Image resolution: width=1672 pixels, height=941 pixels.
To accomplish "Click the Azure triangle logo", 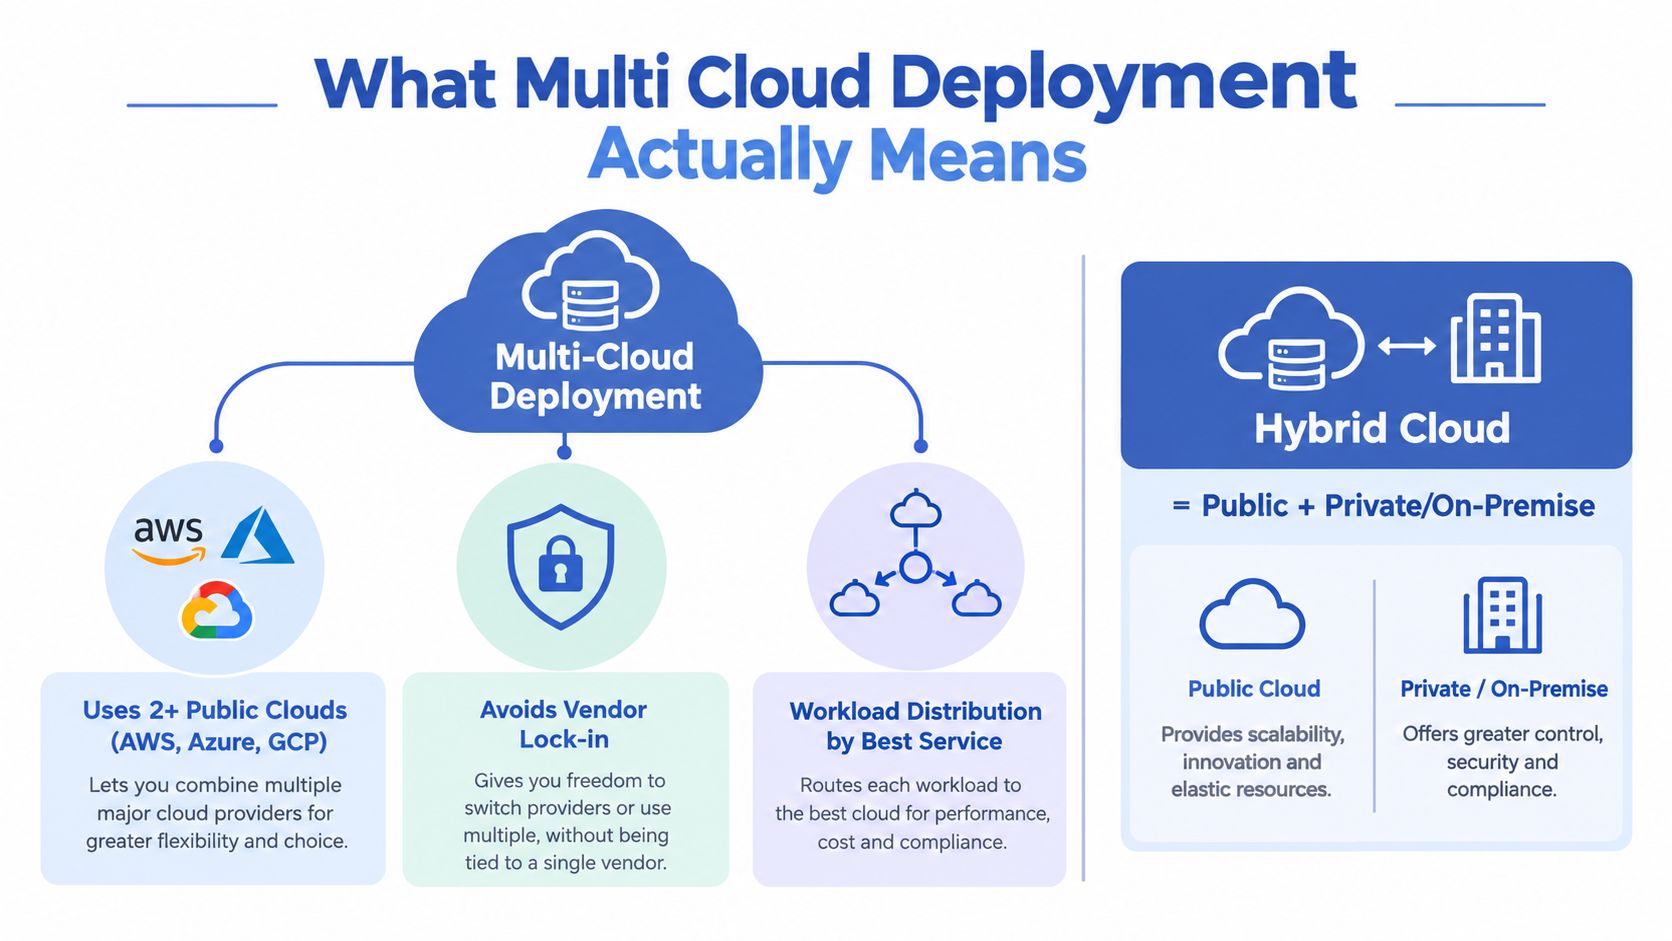I will (258, 536).
